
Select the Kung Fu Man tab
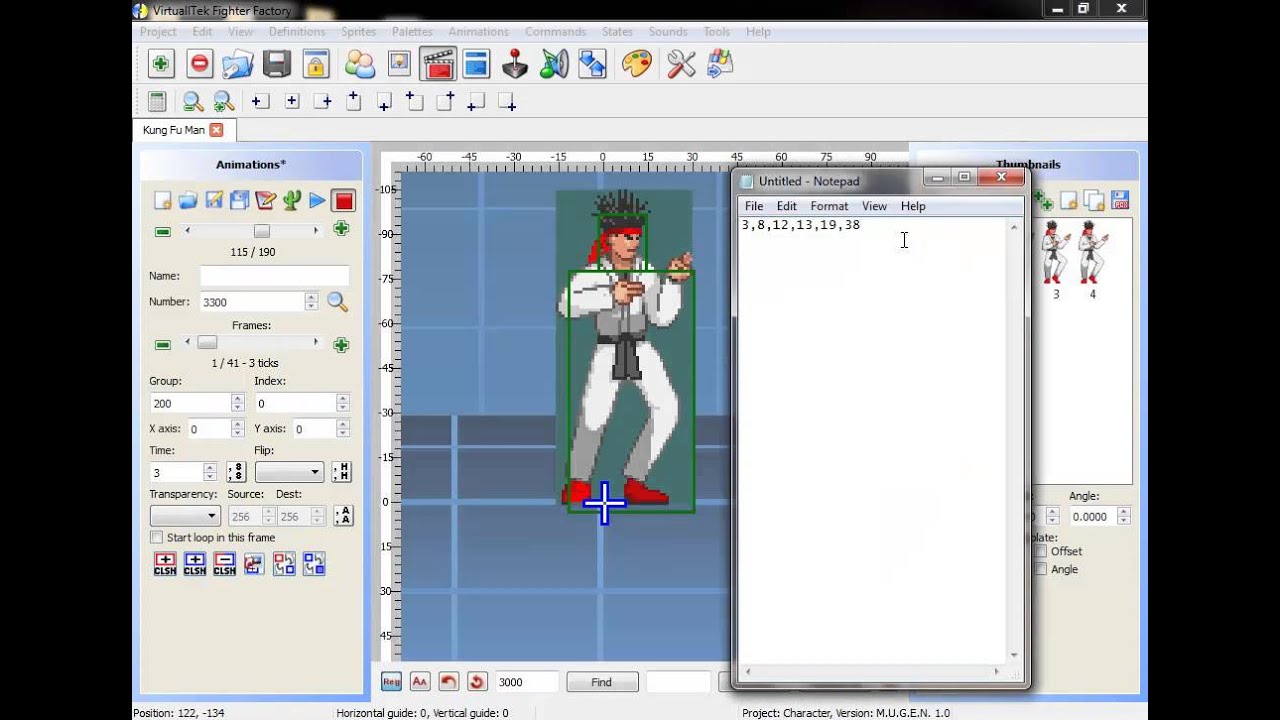[173, 130]
